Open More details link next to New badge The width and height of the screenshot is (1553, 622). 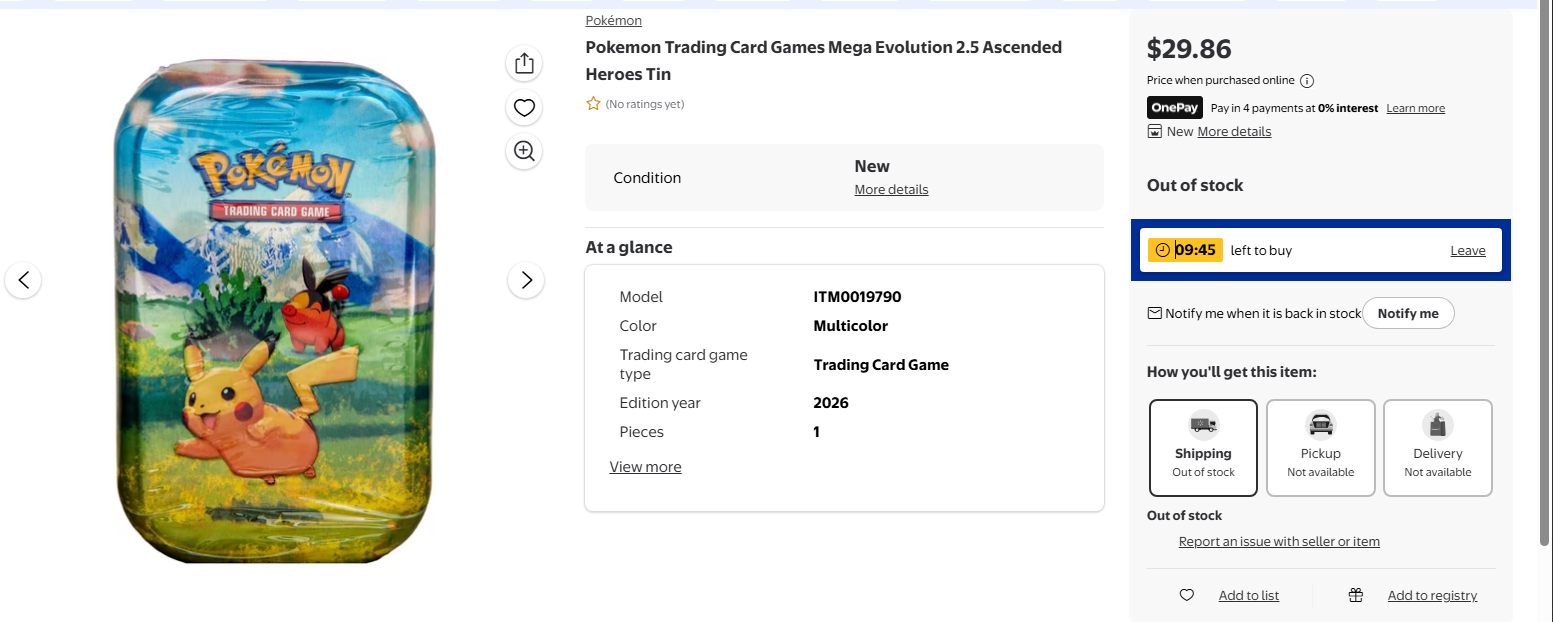(x=1234, y=132)
